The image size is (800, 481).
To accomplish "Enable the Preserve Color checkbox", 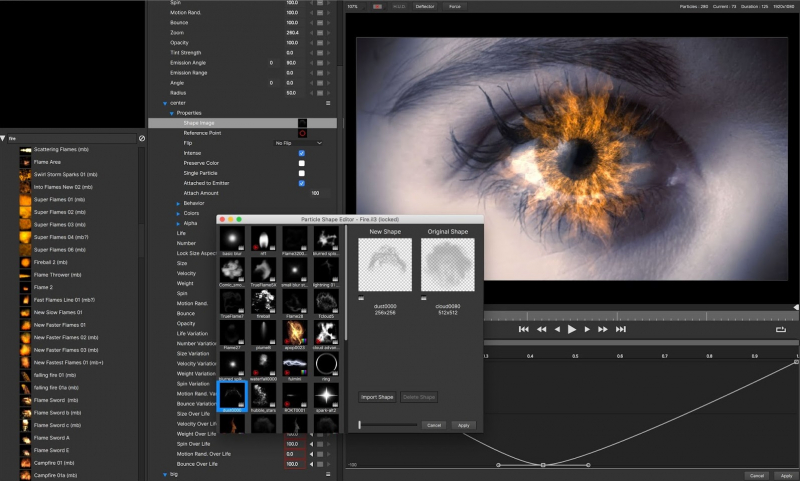I will (302, 163).
